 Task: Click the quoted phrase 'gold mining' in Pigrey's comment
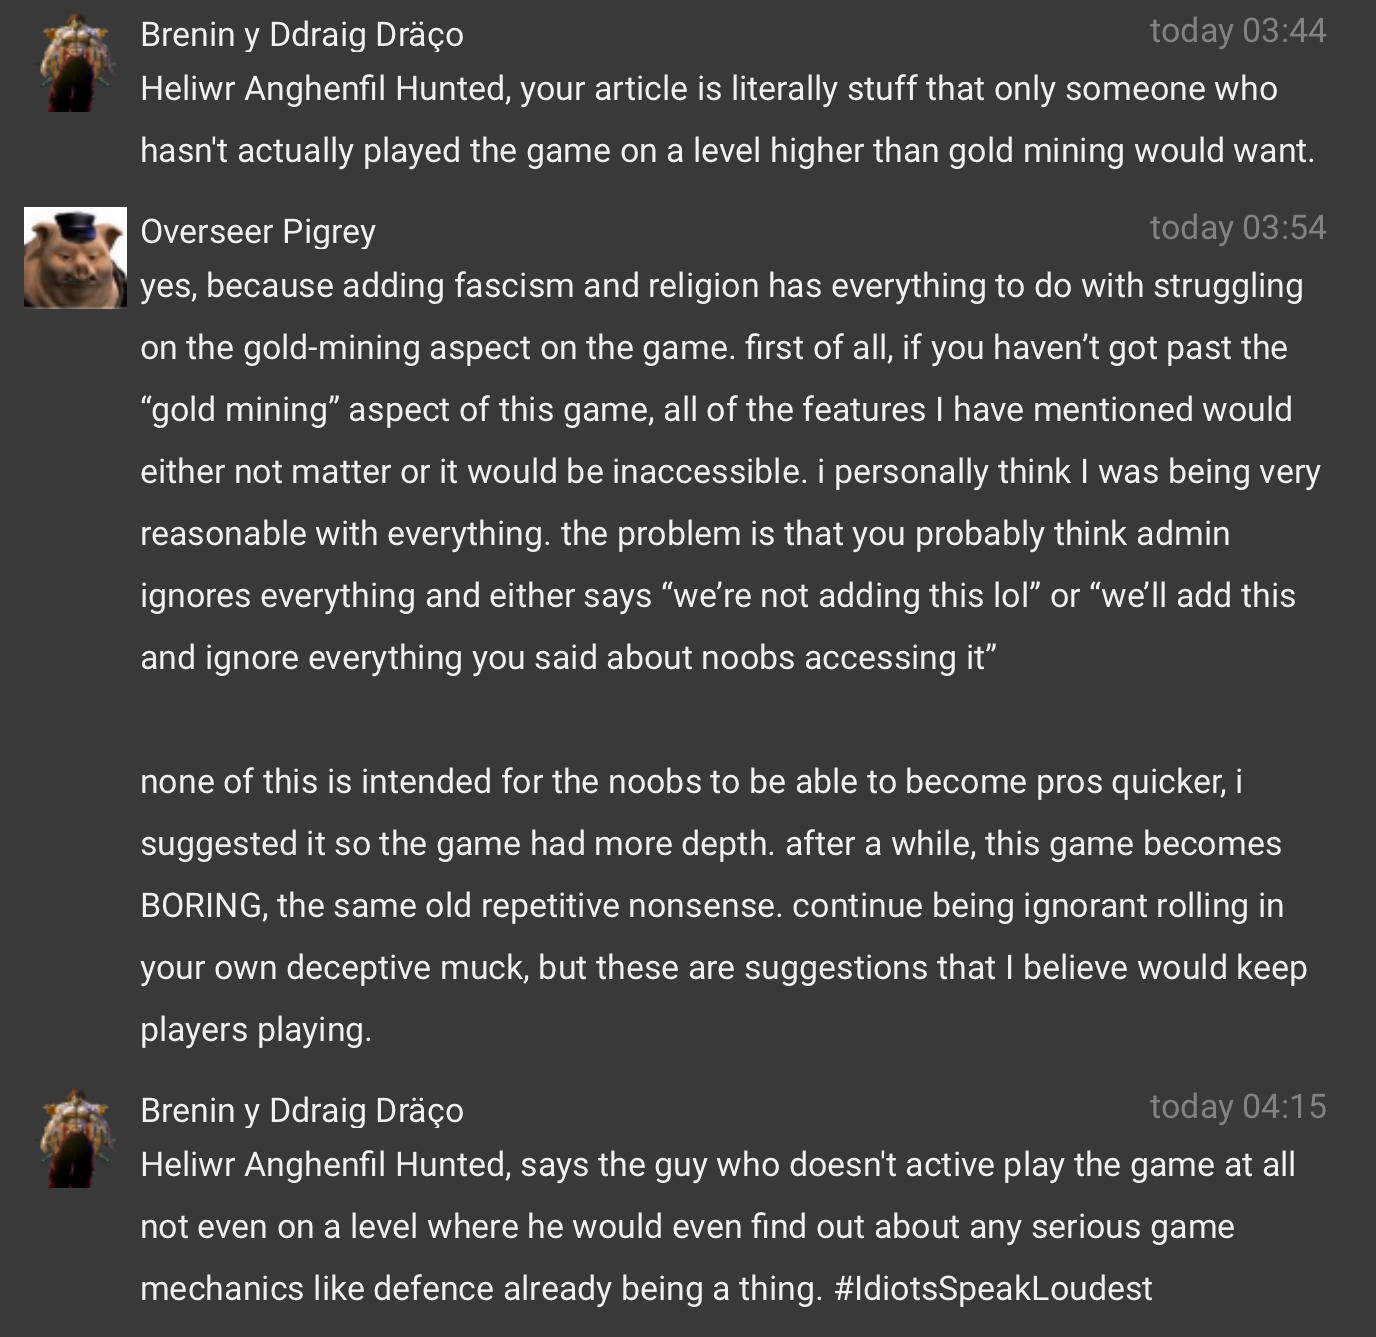240,409
